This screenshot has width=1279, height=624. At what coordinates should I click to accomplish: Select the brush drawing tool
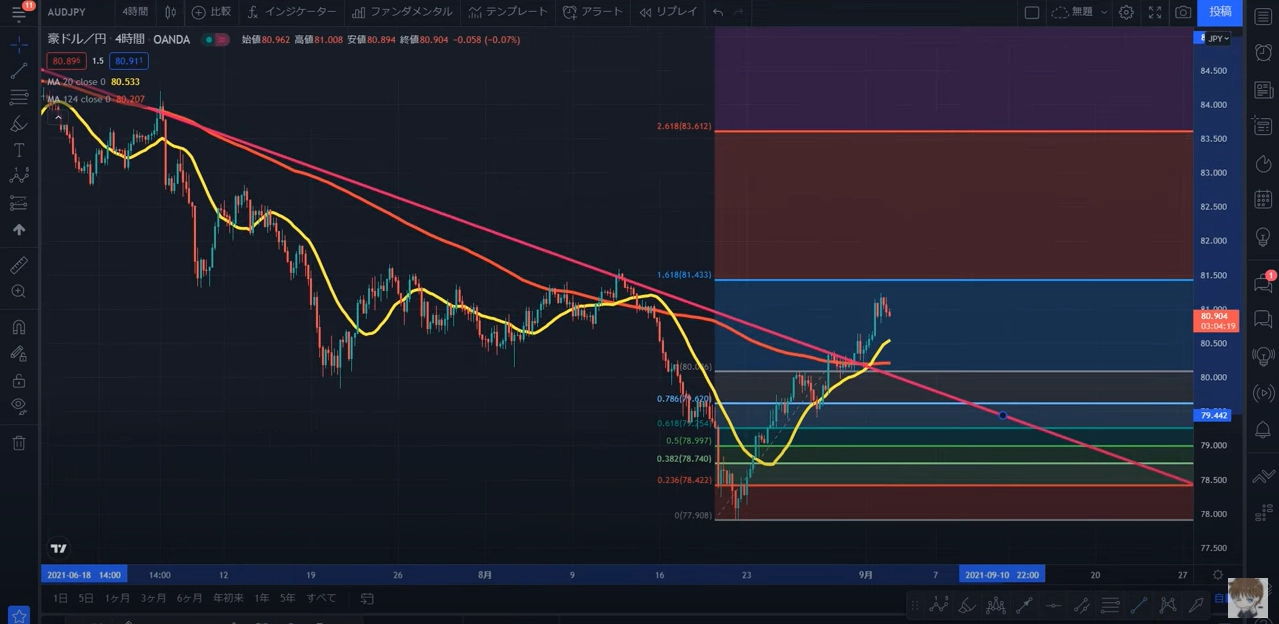click(19, 124)
